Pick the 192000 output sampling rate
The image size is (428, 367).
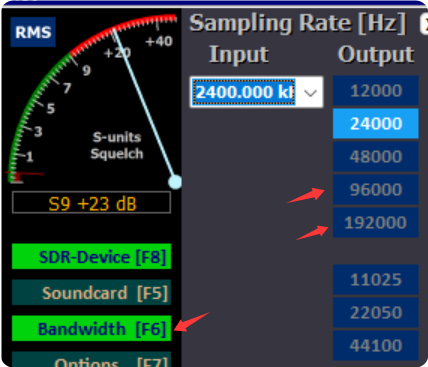376,222
